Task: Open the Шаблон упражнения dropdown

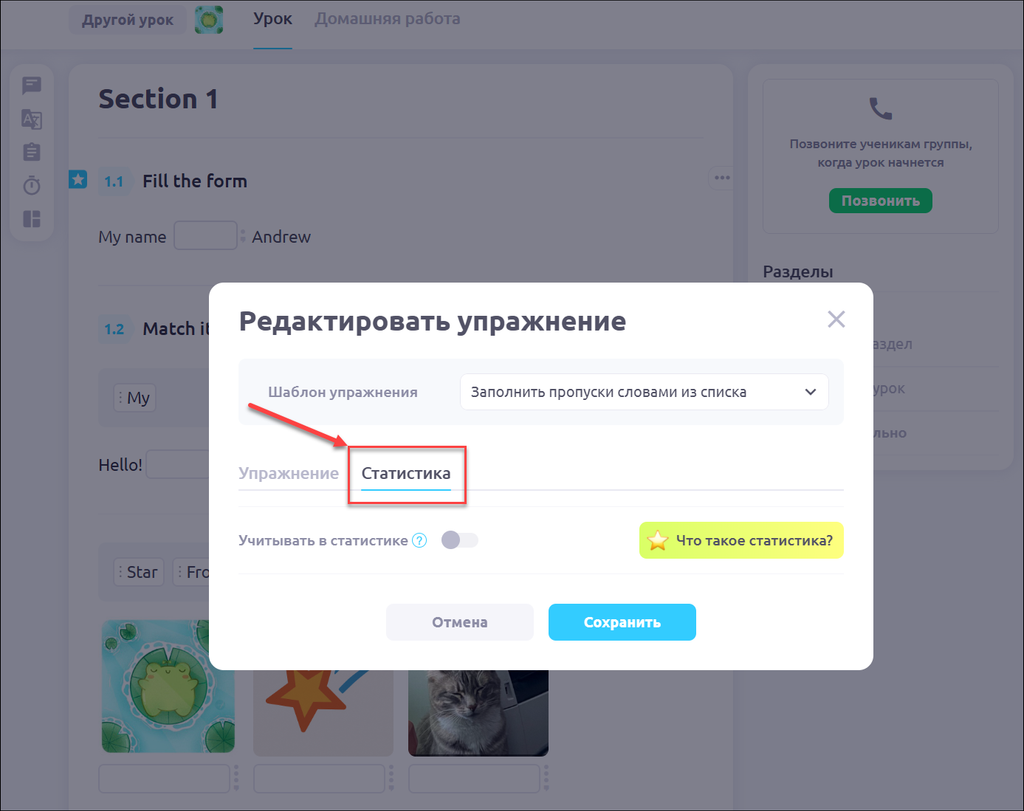Action: point(644,392)
